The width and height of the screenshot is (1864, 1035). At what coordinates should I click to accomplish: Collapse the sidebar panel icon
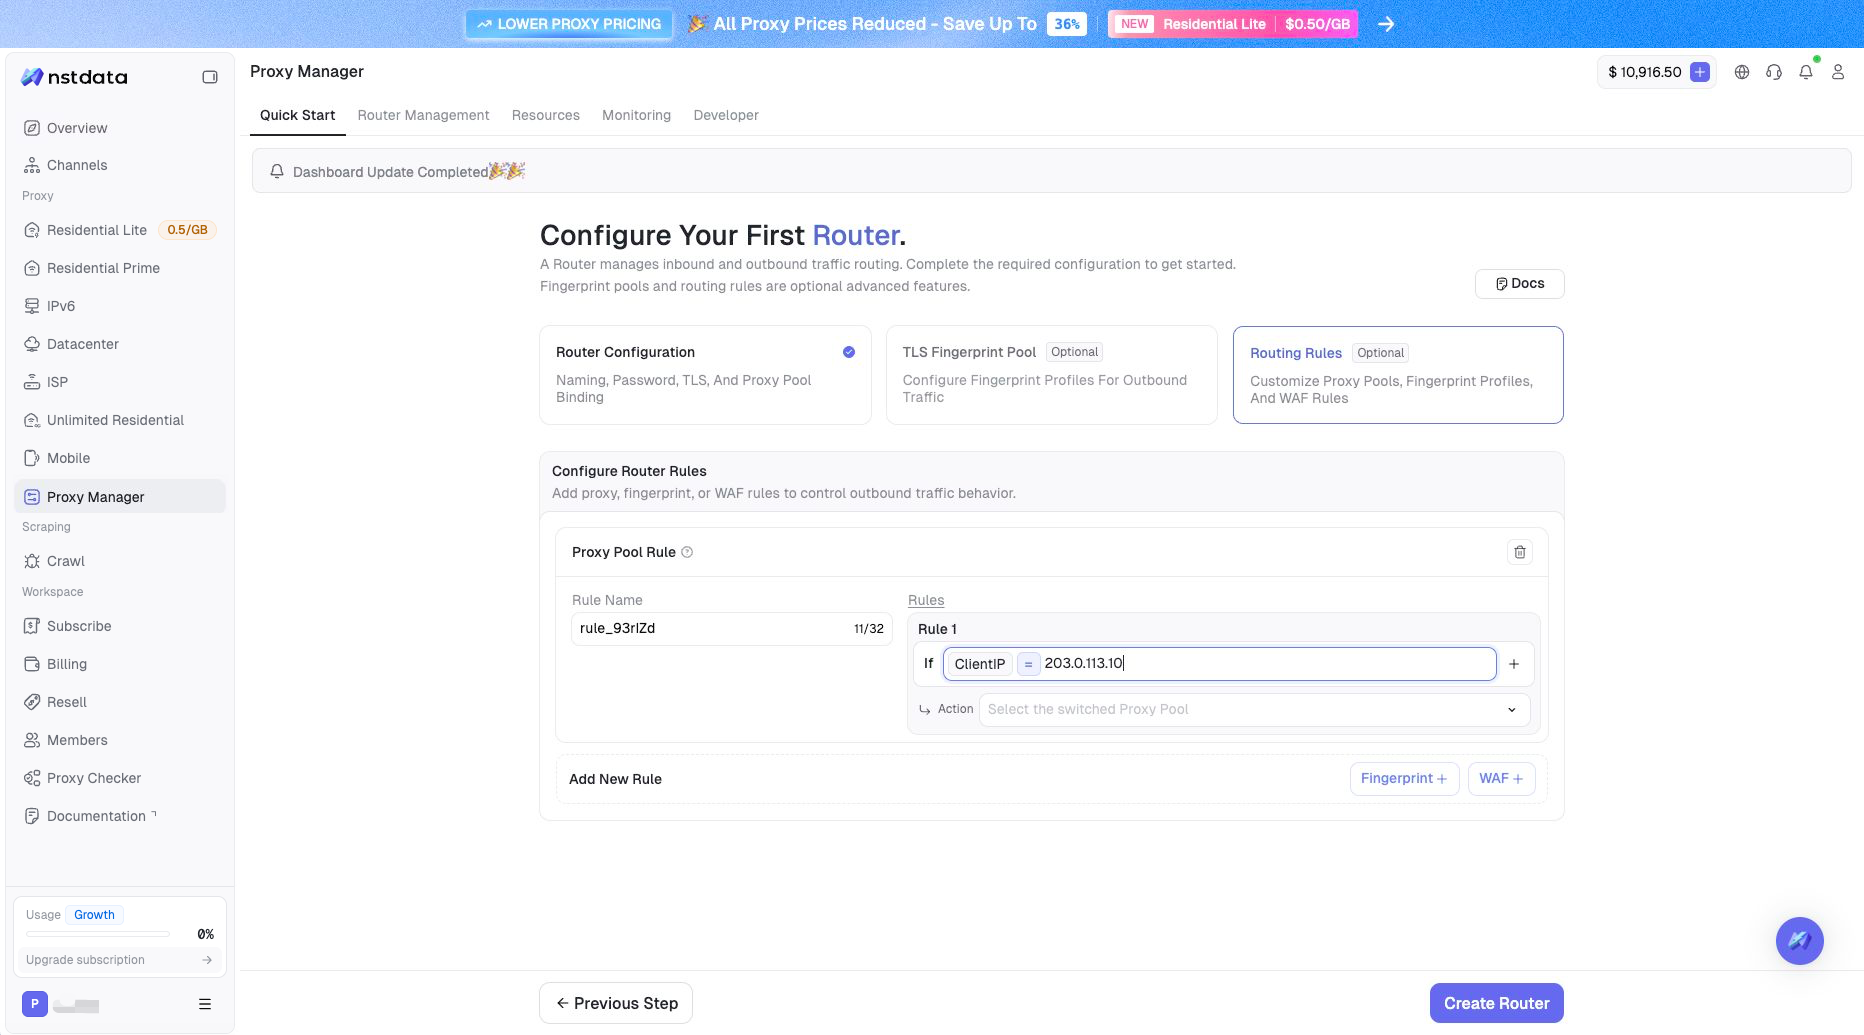(210, 77)
